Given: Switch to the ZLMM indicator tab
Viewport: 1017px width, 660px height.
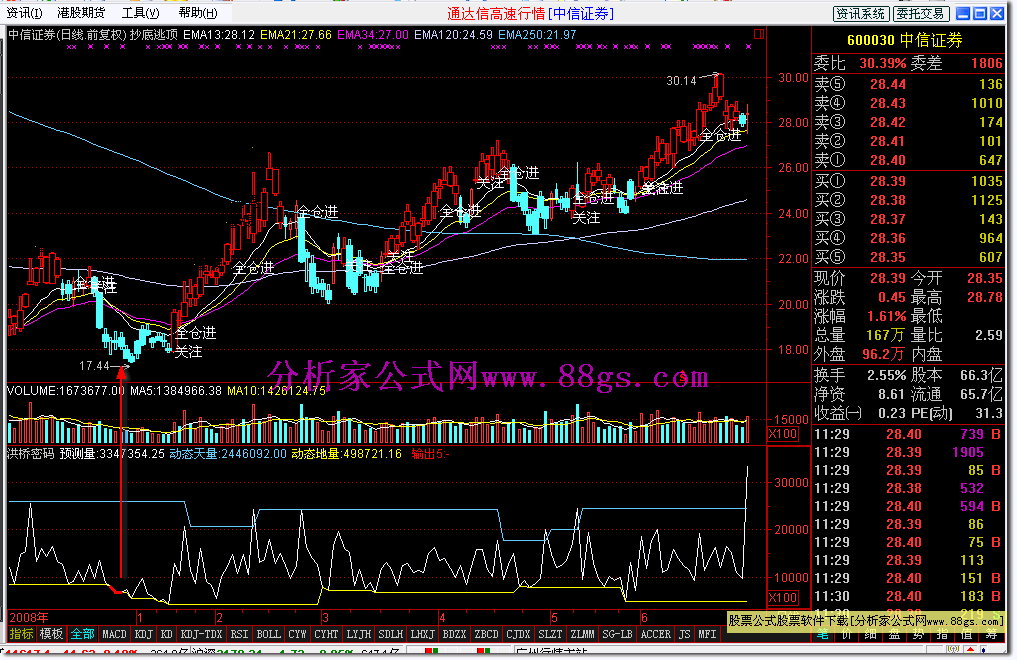Looking at the screenshot, I should [x=582, y=634].
